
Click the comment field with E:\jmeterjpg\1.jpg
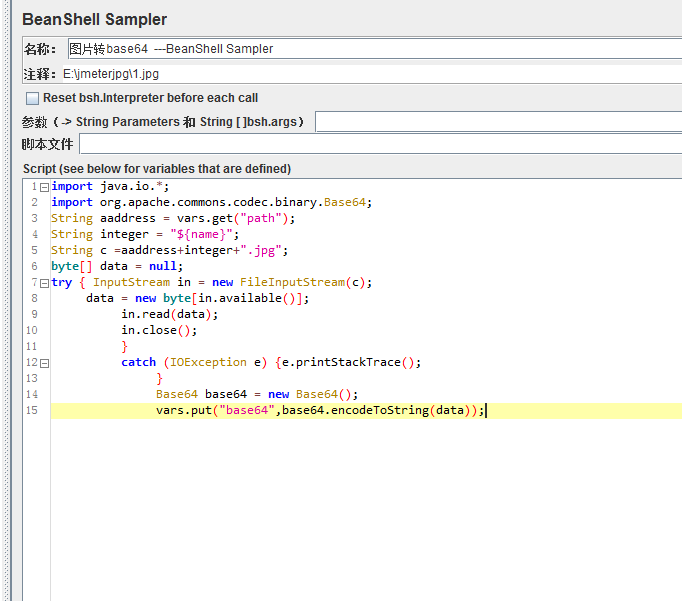pos(372,74)
